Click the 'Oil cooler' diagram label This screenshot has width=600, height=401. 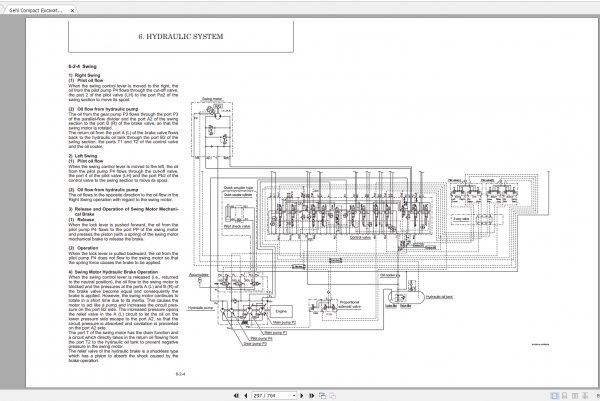tap(388, 275)
